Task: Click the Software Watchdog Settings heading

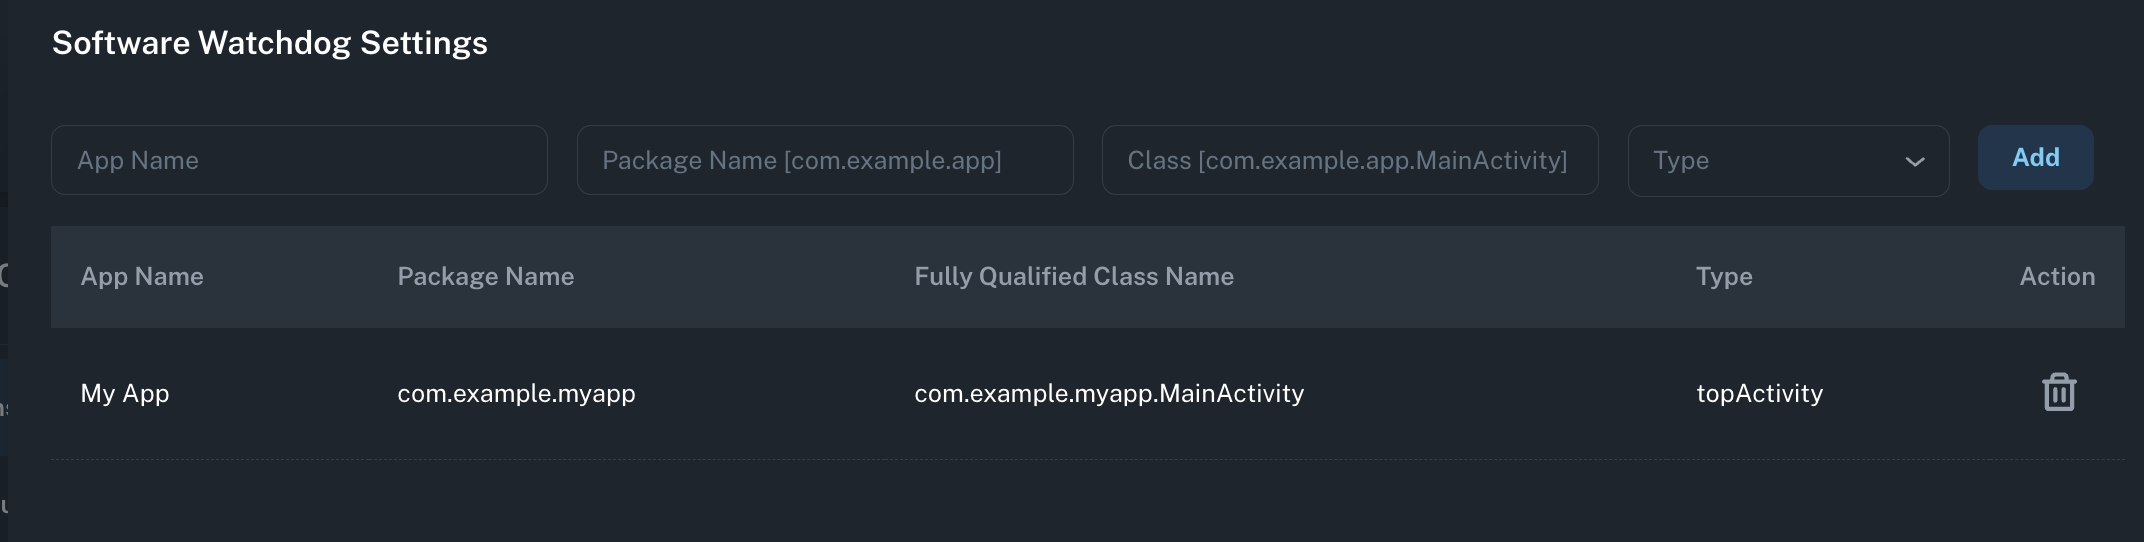Action: pos(270,43)
